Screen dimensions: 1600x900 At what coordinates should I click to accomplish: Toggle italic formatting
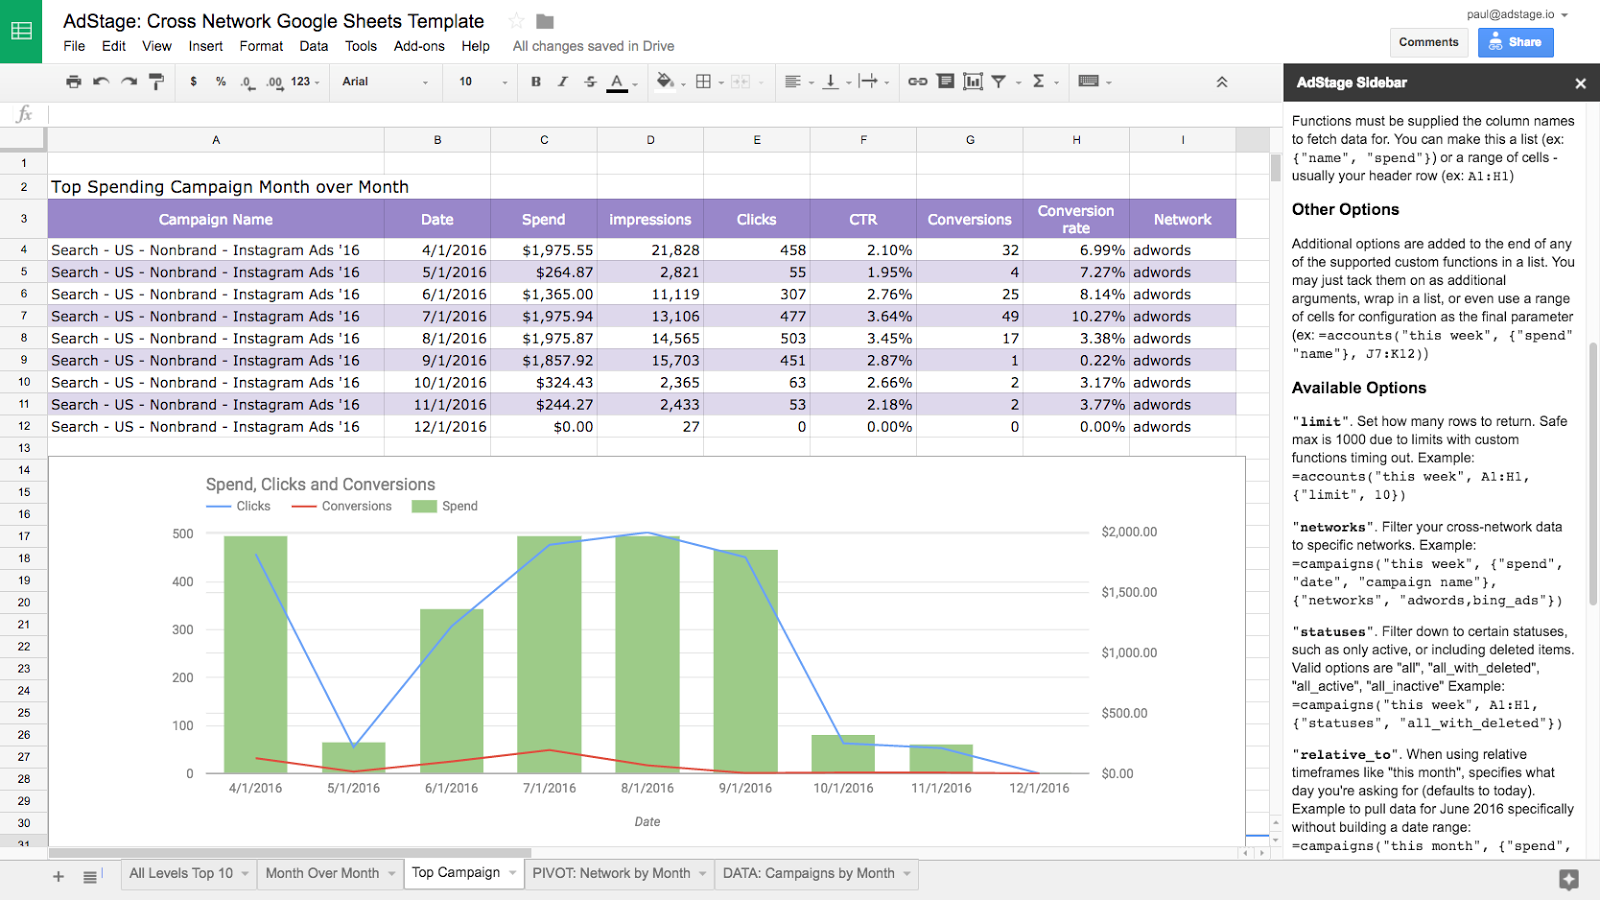[x=563, y=82]
